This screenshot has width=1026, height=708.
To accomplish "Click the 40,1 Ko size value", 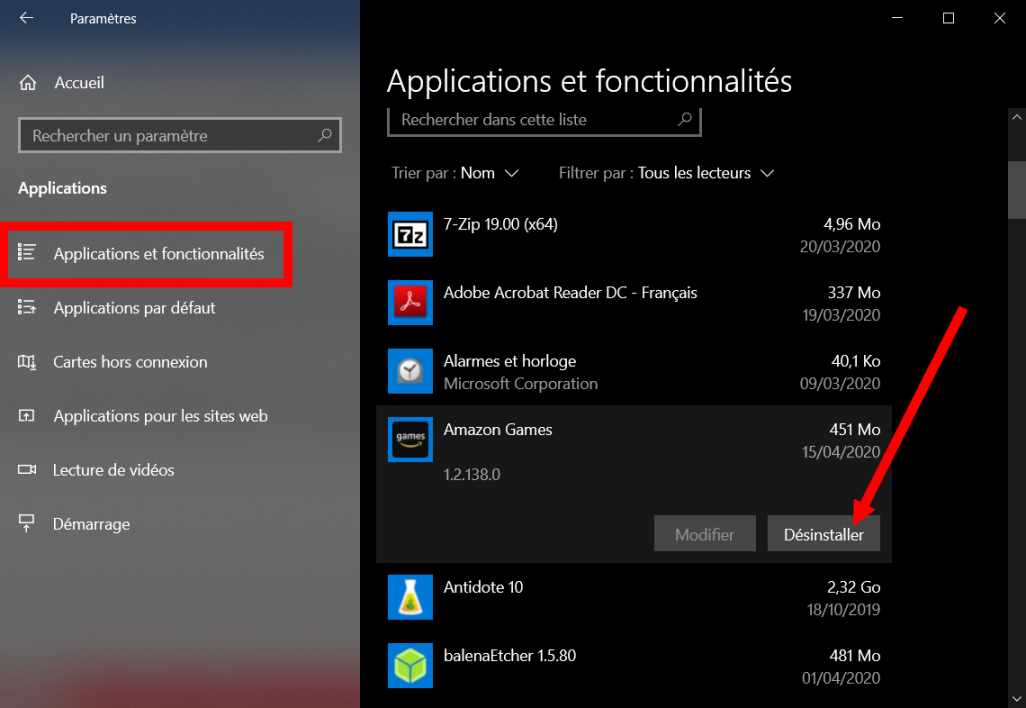I will 855,361.
